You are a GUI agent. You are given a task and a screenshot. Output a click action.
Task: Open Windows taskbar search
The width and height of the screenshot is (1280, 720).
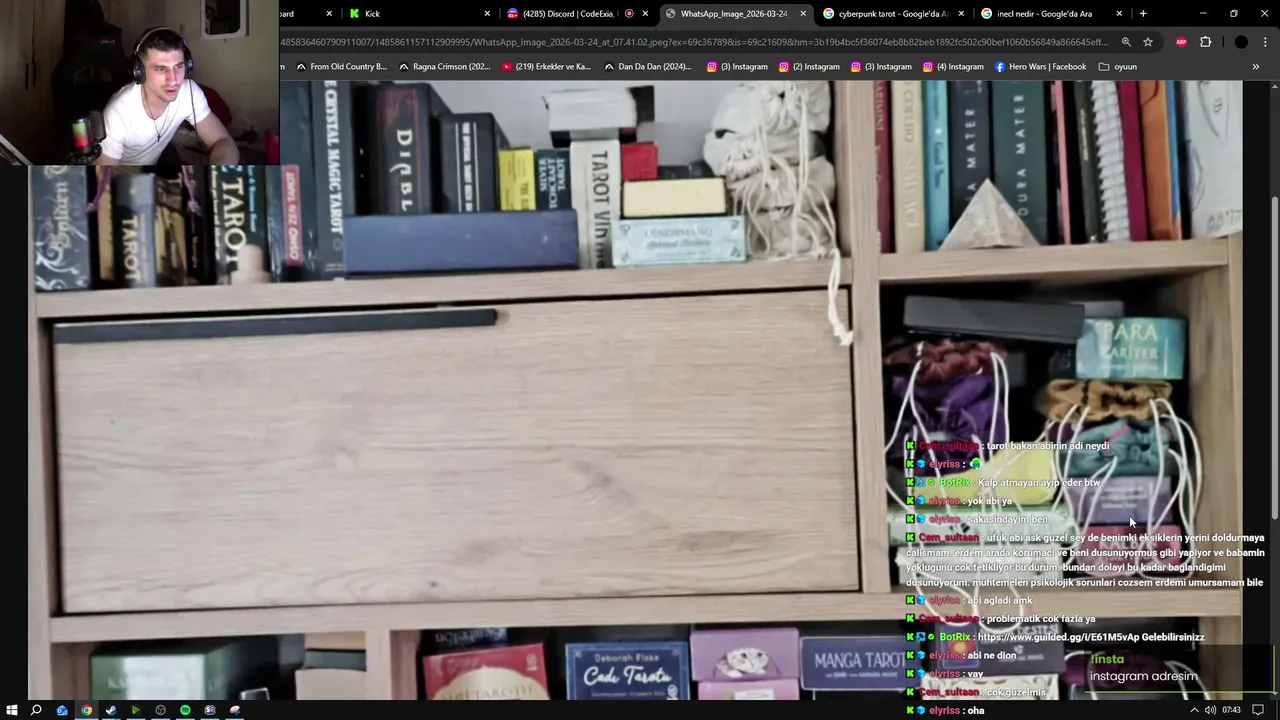pos(36,710)
